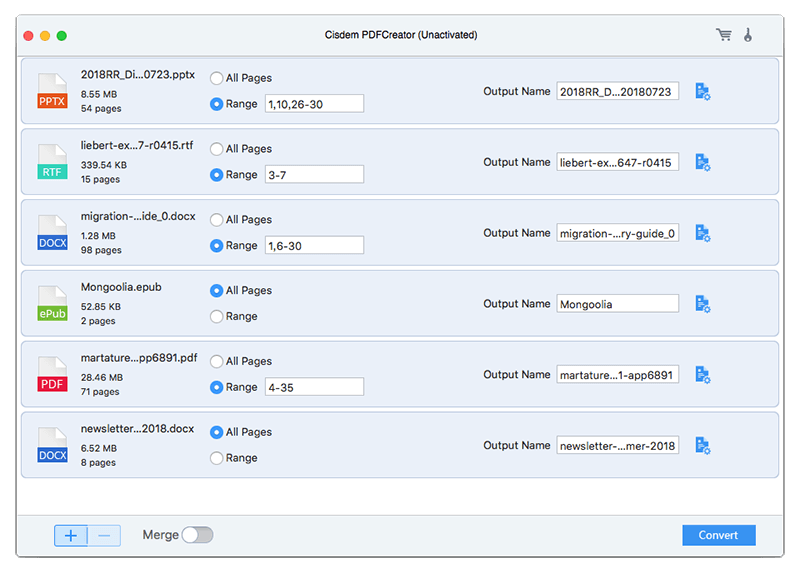
Task: Click the range field showing 1,6-30
Action: coord(314,245)
